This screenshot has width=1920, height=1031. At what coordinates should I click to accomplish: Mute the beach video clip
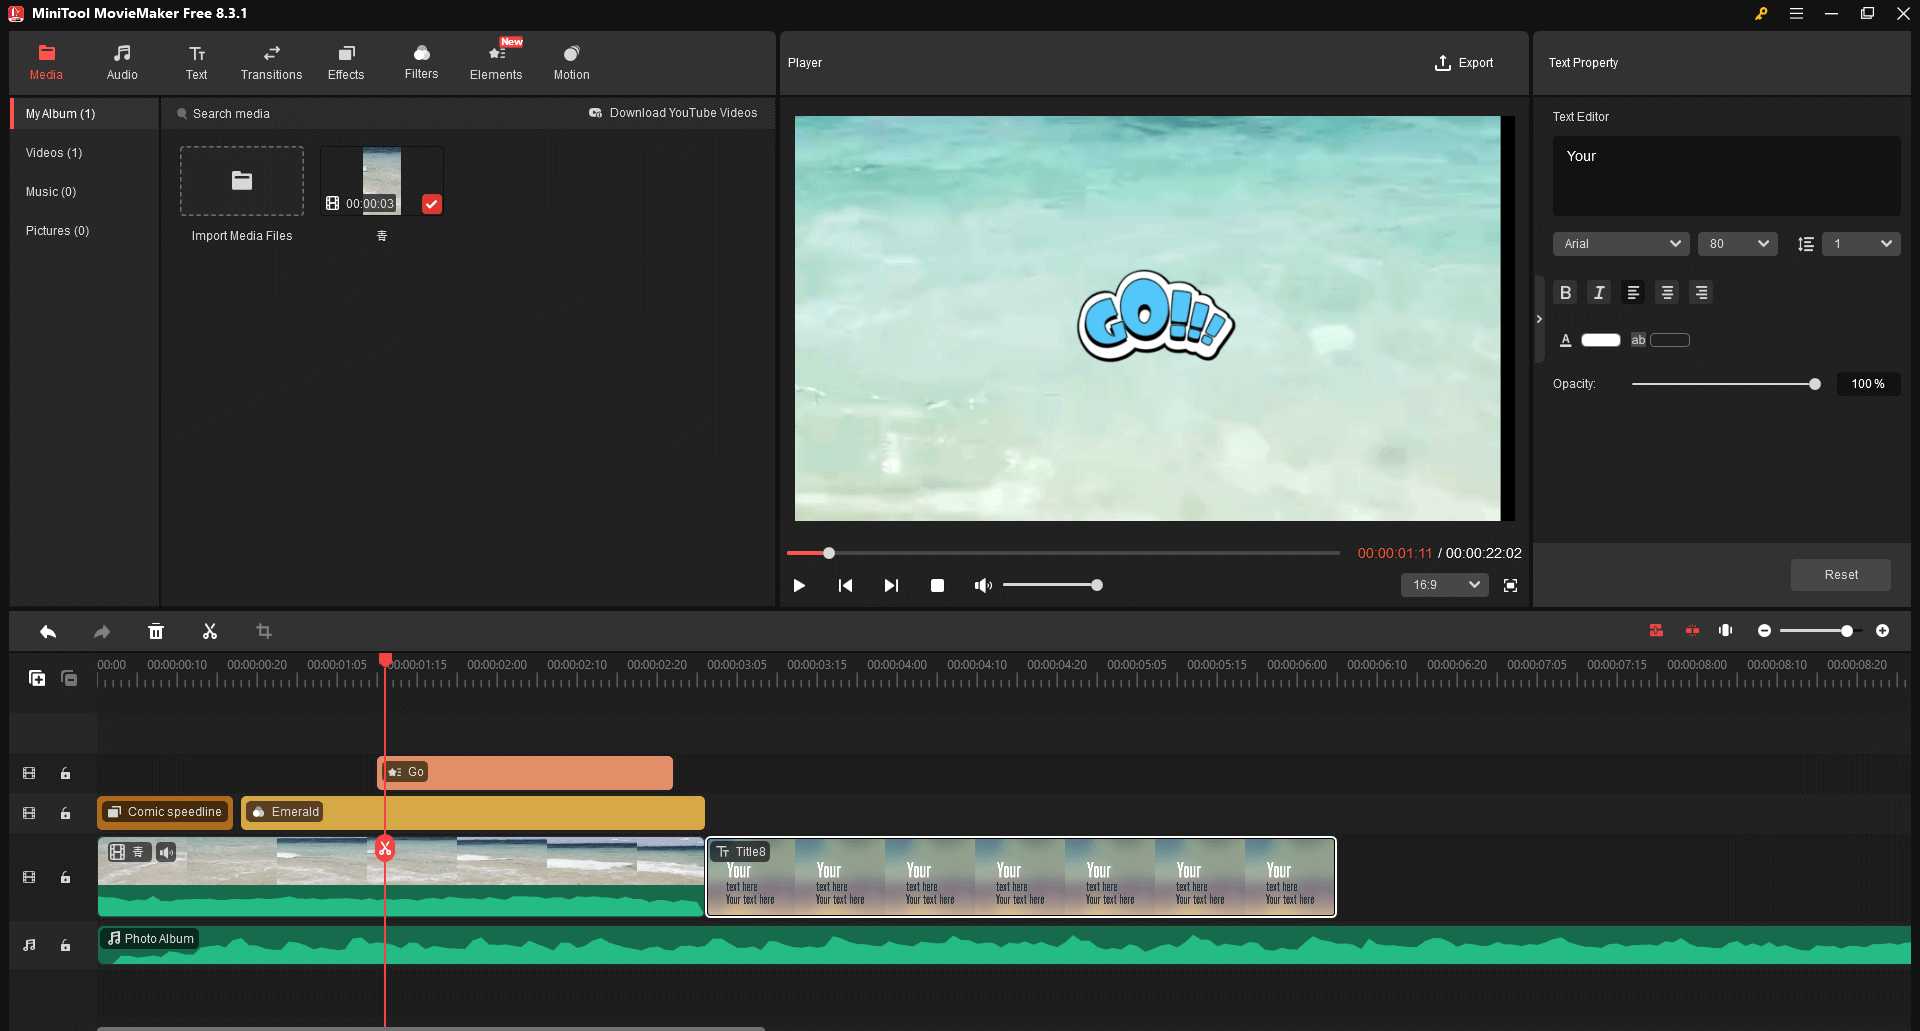[166, 852]
